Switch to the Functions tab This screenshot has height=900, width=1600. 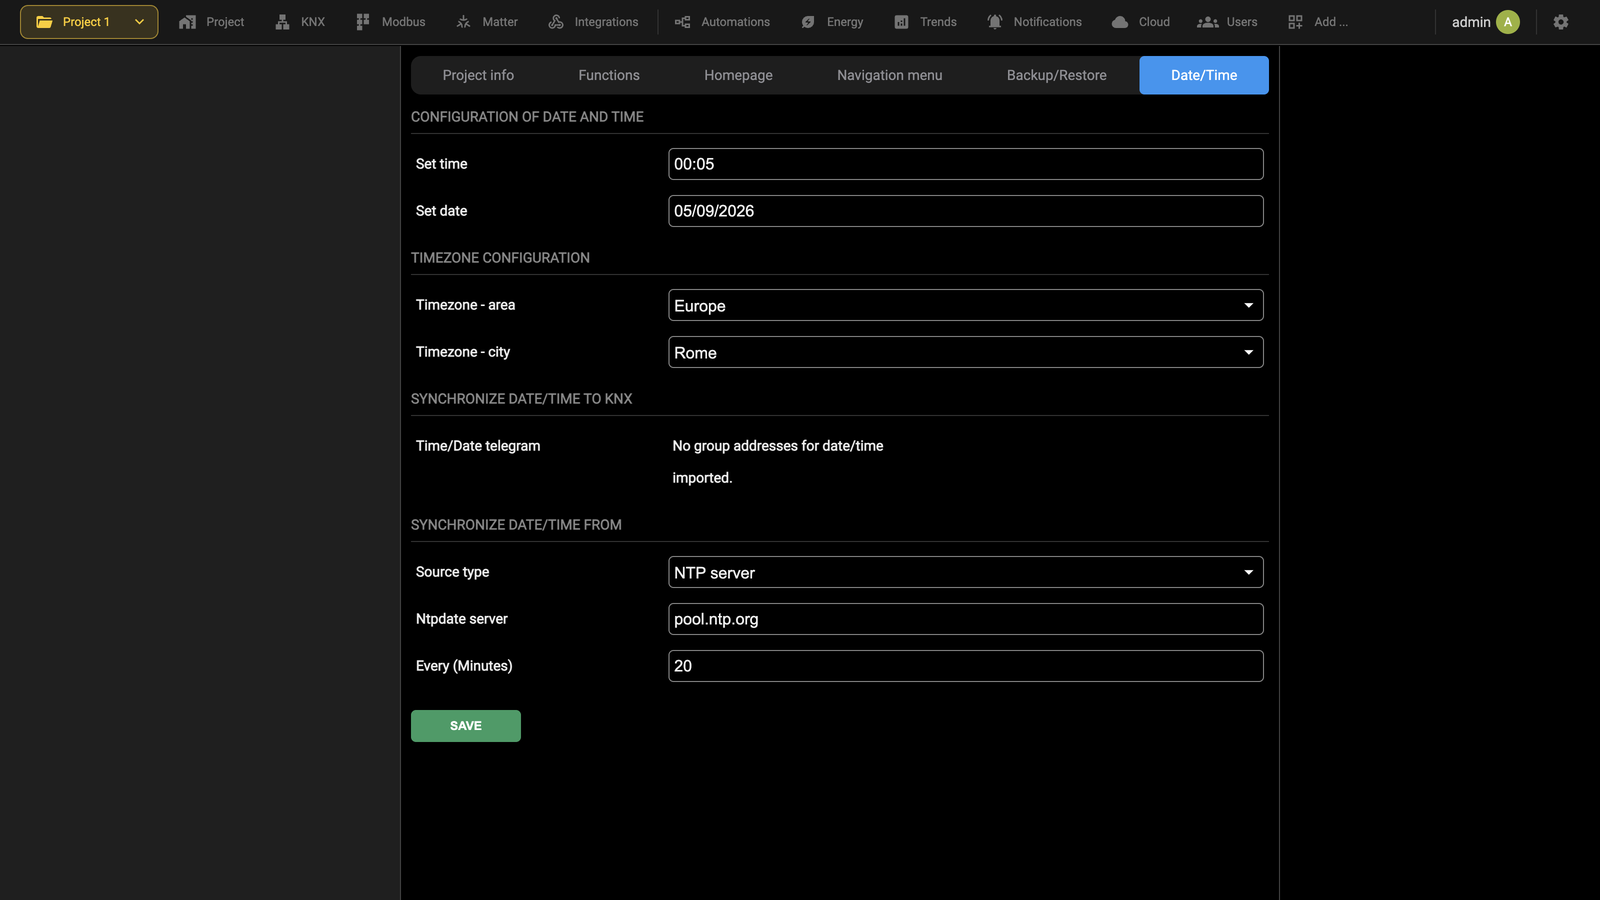tap(609, 75)
